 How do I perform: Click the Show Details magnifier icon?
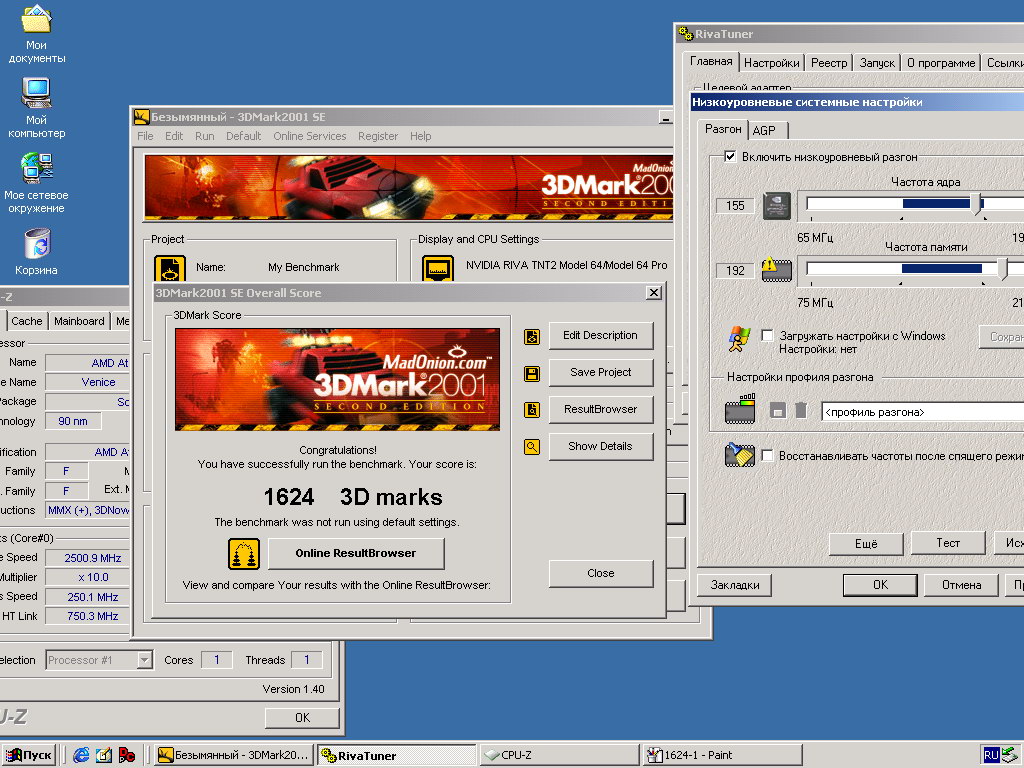[x=532, y=447]
